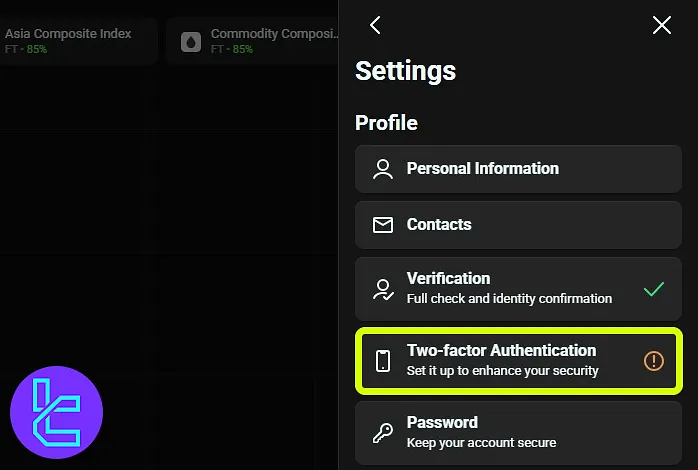This screenshot has width=698, height=470.
Task: Select the Commodity Composite asset tab
Action: point(252,41)
